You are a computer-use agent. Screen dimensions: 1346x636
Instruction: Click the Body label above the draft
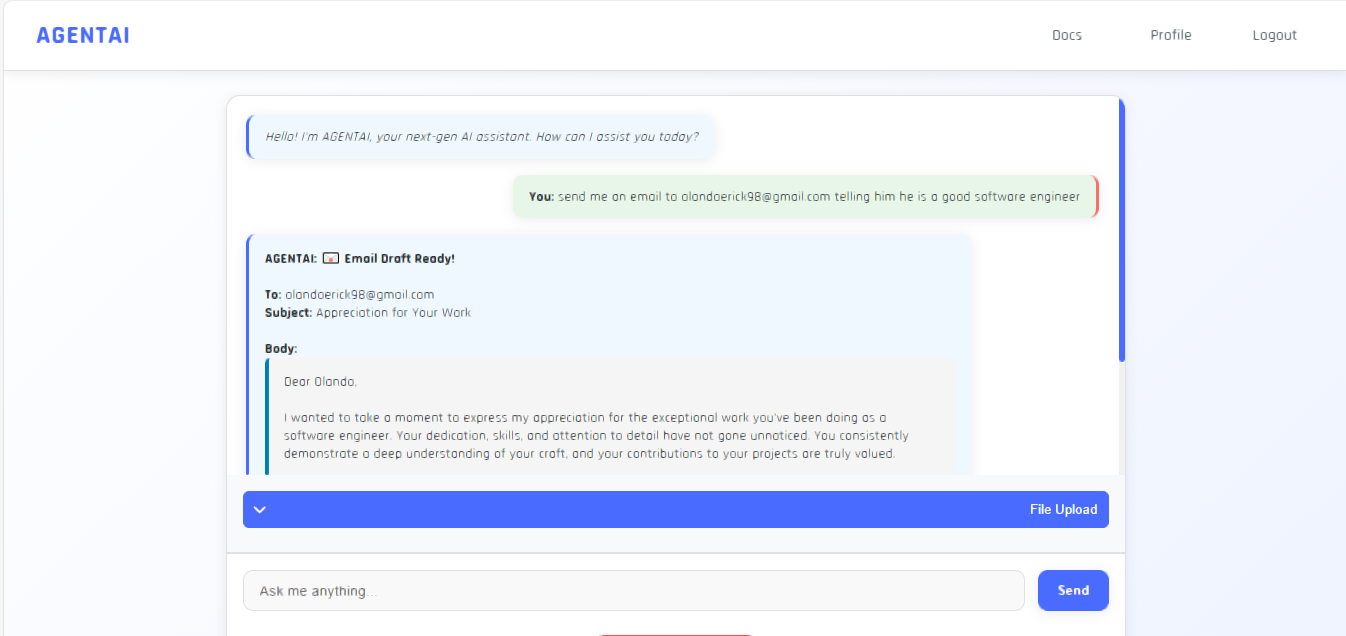click(278, 348)
